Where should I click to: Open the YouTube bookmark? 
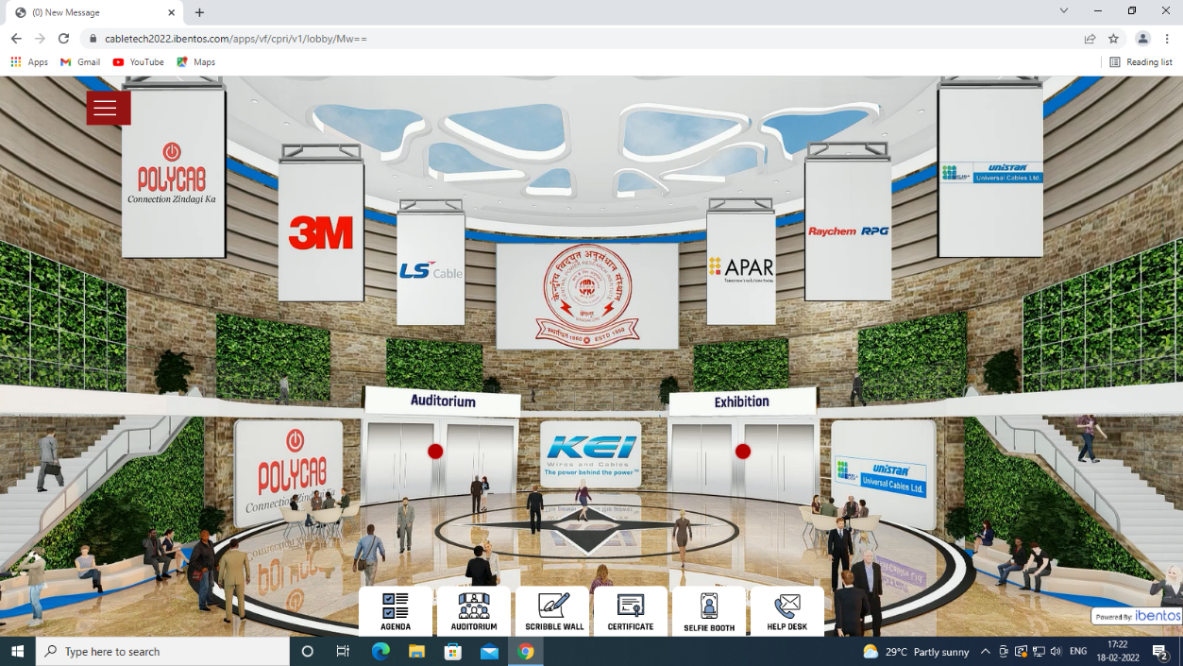(x=138, y=62)
